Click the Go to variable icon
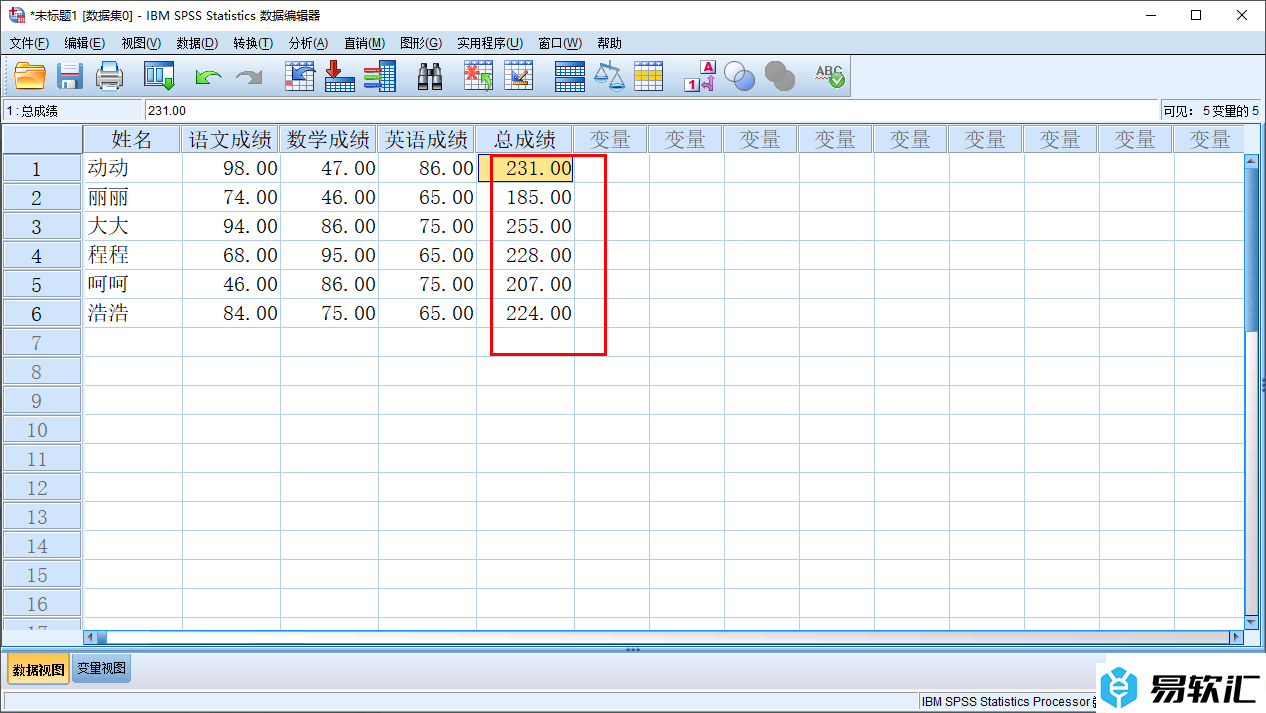The height and width of the screenshot is (713, 1266). click(x=340, y=77)
